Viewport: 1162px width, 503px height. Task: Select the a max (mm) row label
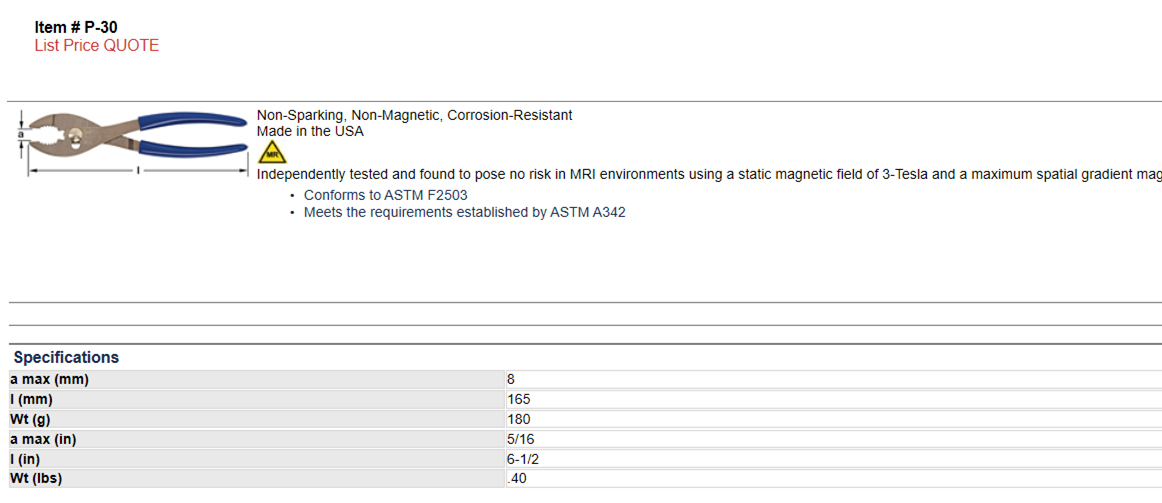[257, 380]
